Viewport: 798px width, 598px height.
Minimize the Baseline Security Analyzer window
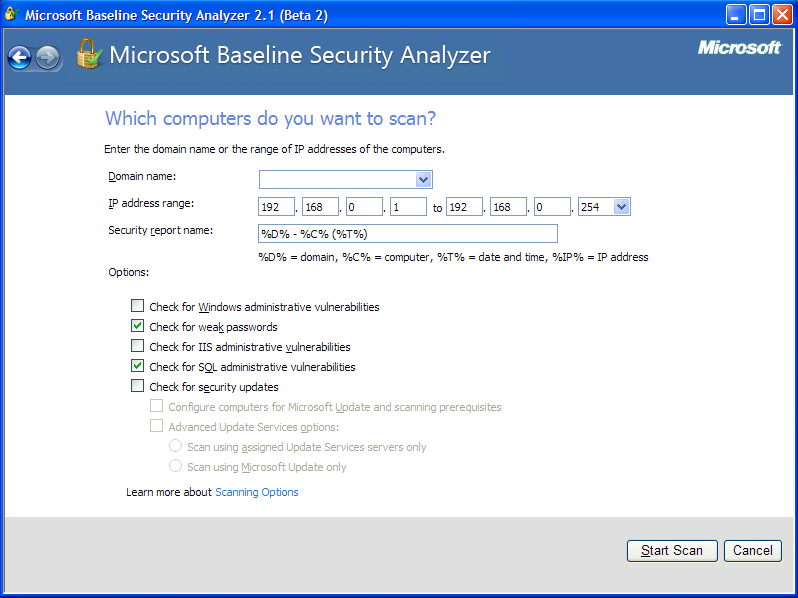pos(735,15)
